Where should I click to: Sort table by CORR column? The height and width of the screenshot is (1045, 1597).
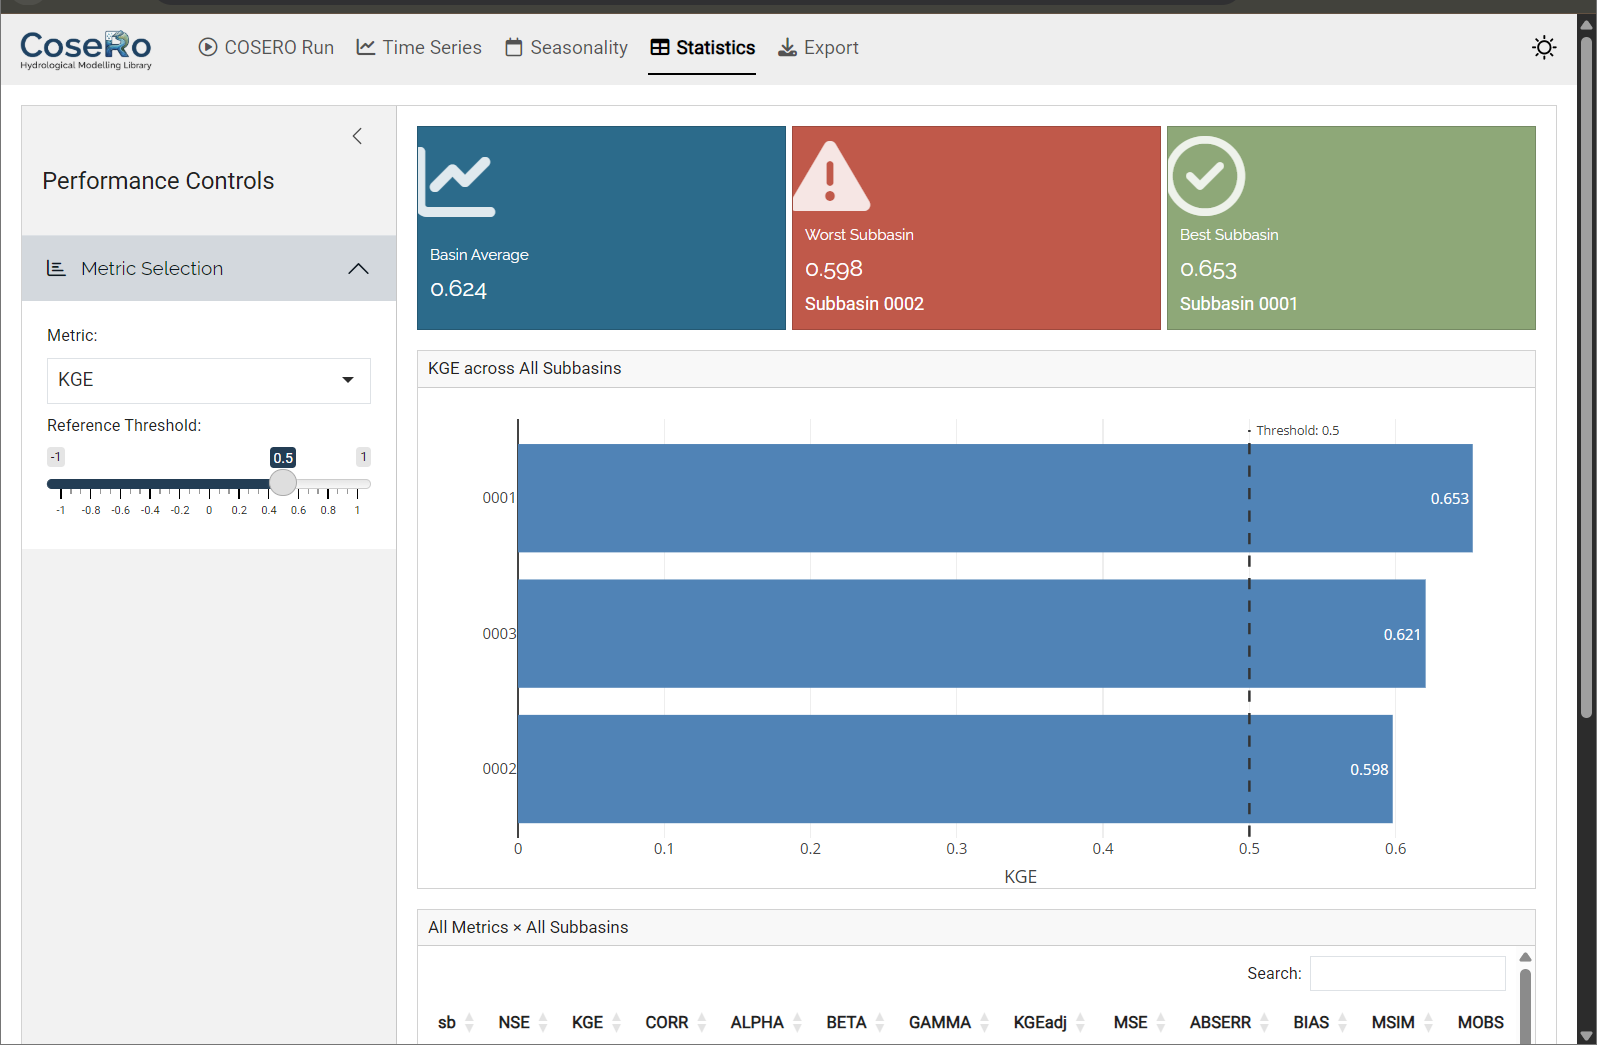[667, 1022]
